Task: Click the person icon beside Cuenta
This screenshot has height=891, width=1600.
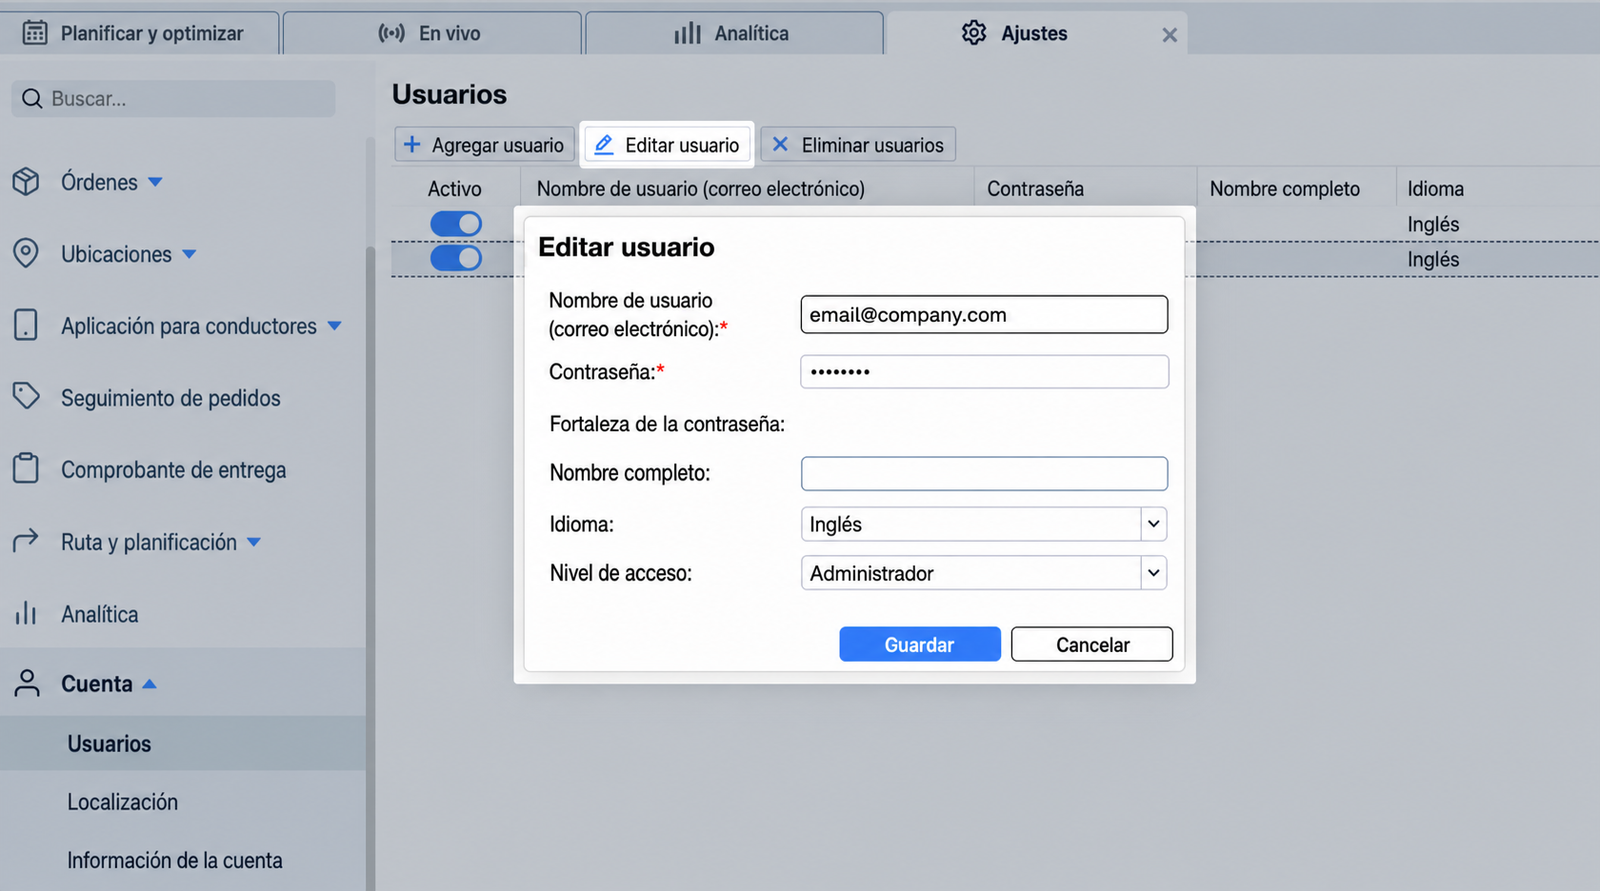Action: (x=27, y=683)
